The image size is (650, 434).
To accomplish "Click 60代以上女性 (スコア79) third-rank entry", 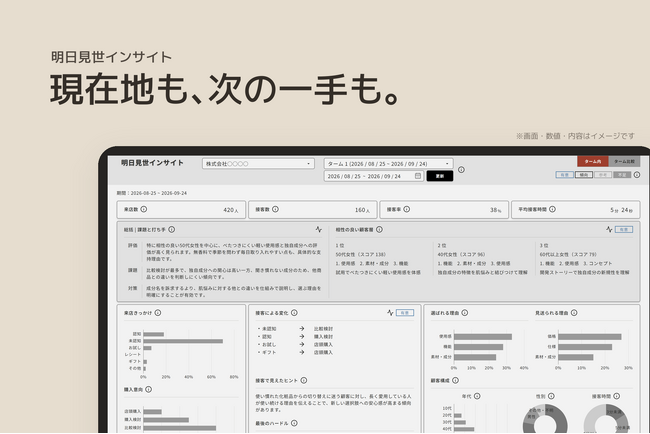I will coord(570,255).
